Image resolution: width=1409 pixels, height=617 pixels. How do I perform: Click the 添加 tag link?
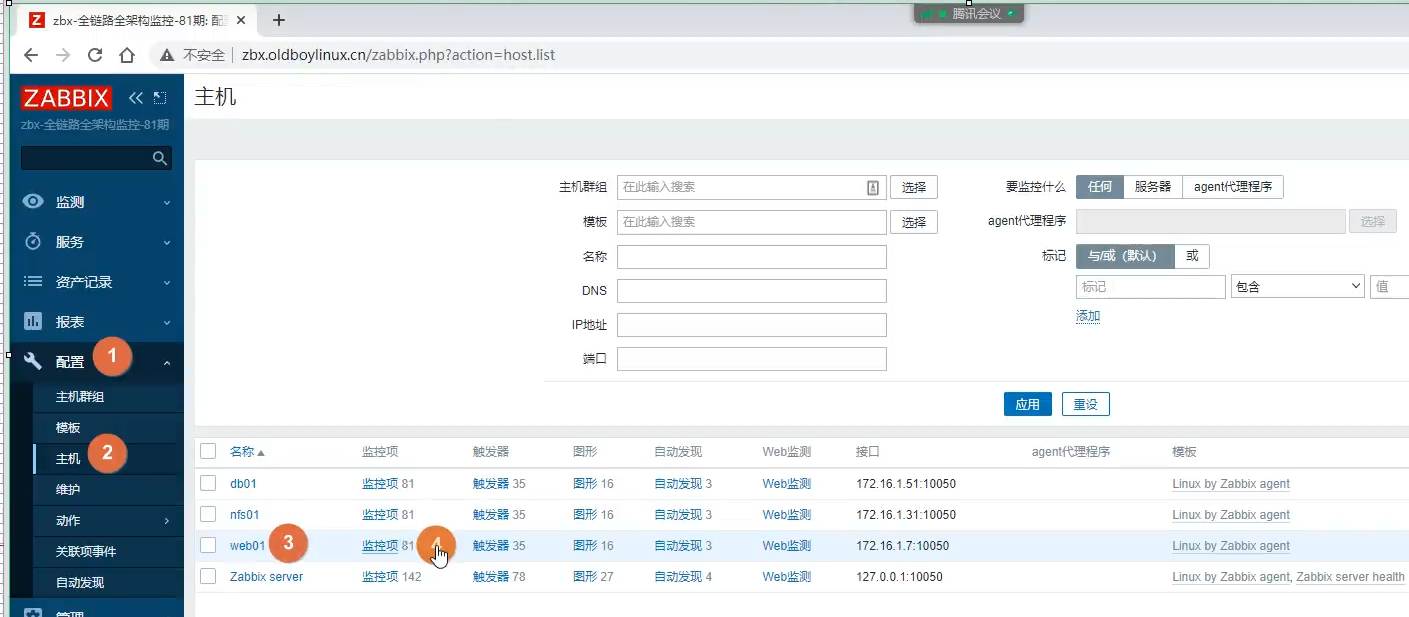pos(1088,316)
